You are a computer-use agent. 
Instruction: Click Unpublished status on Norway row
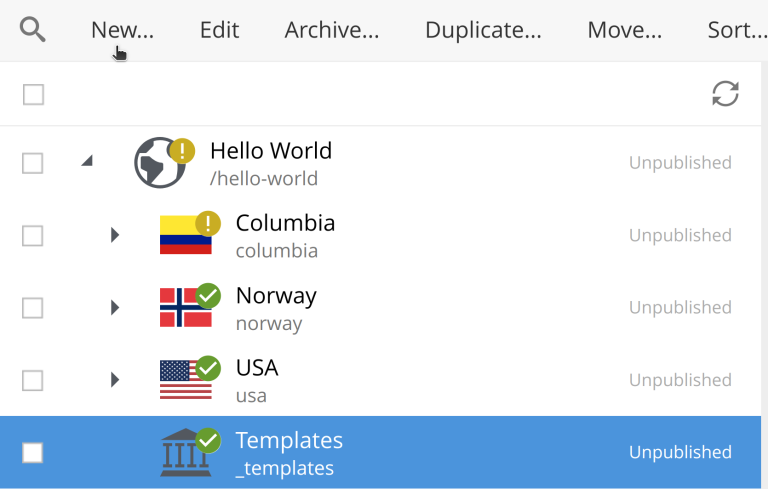[680, 307]
